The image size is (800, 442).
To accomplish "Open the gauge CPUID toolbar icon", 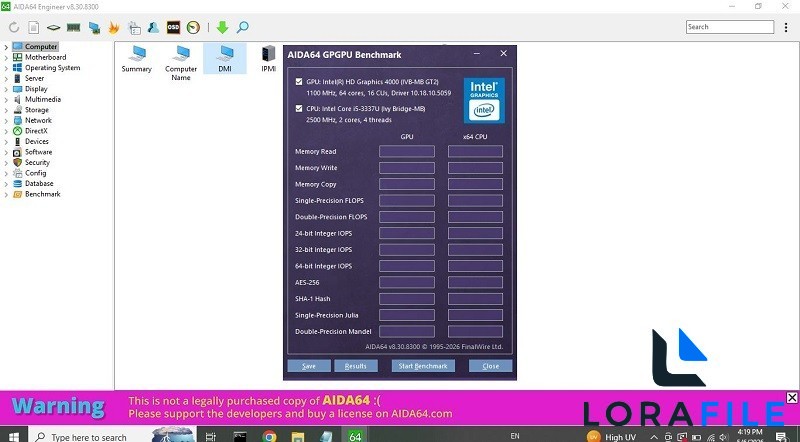I will click(193, 28).
